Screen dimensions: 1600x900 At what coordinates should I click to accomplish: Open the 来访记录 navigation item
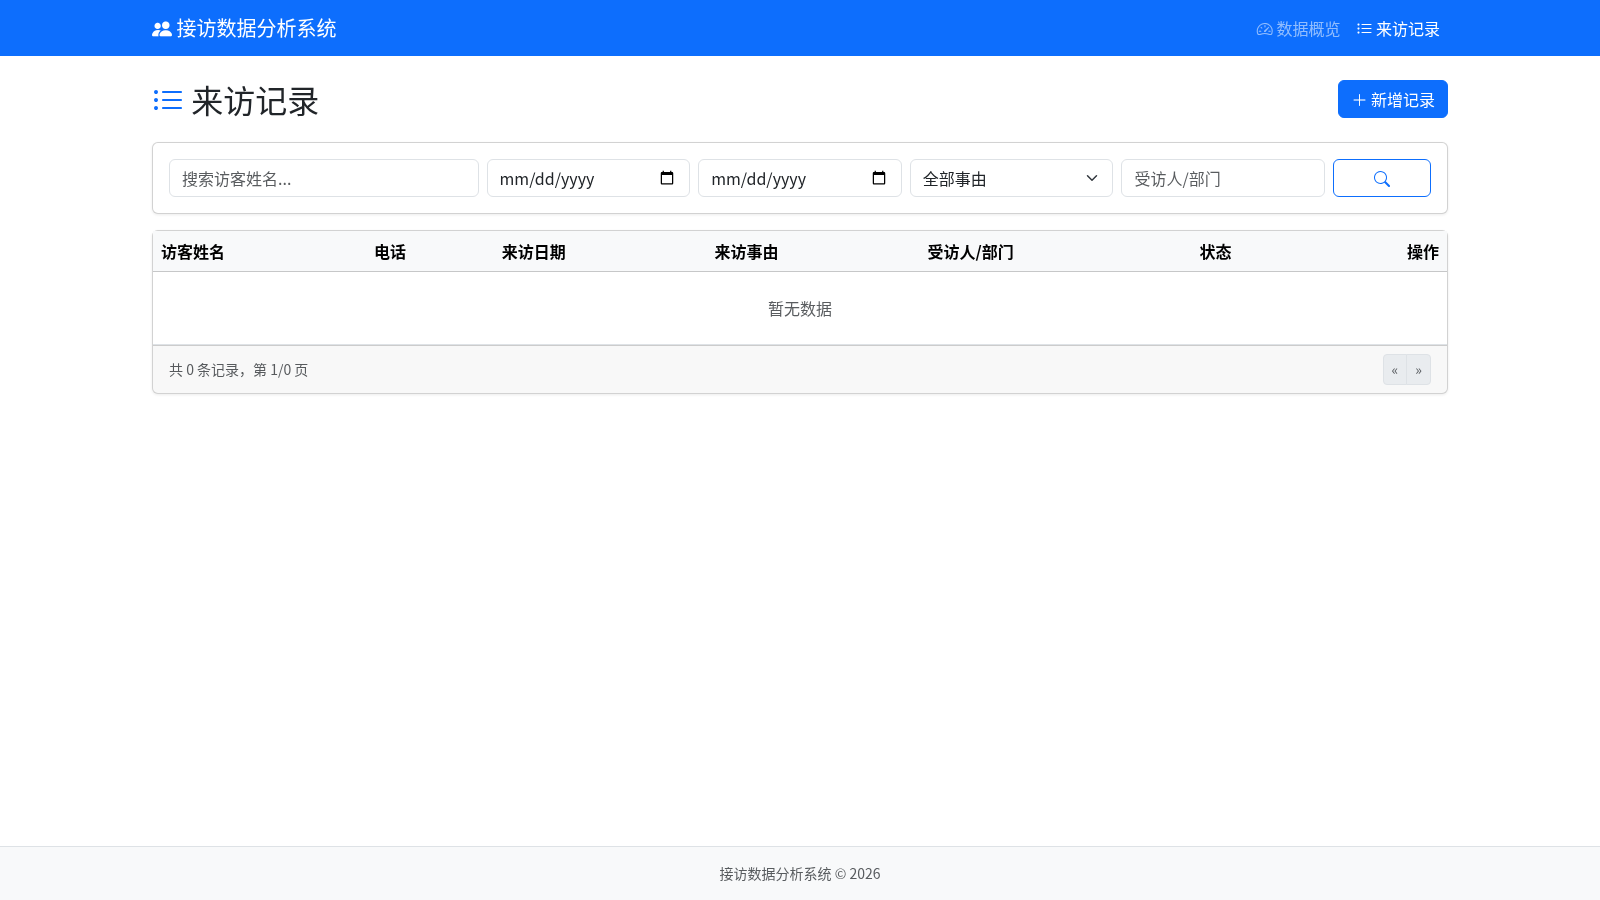click(1398, 29)
